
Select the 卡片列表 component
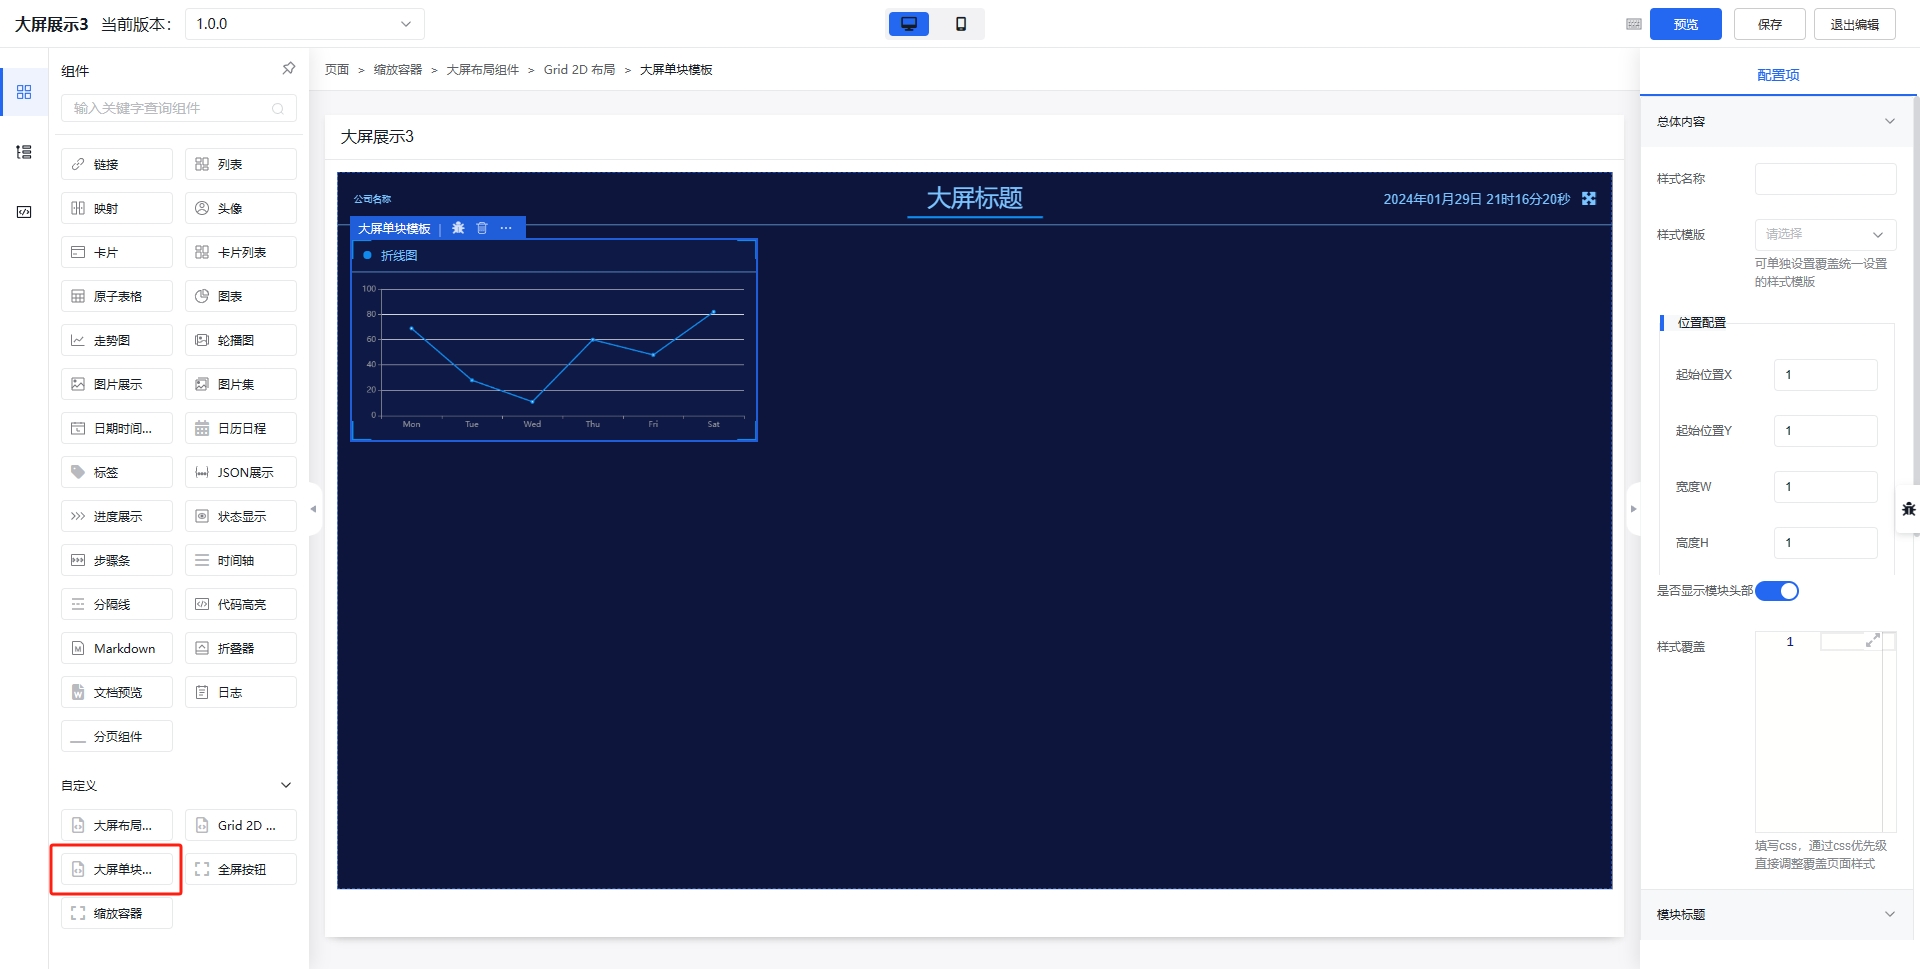[x=241, y=252]
